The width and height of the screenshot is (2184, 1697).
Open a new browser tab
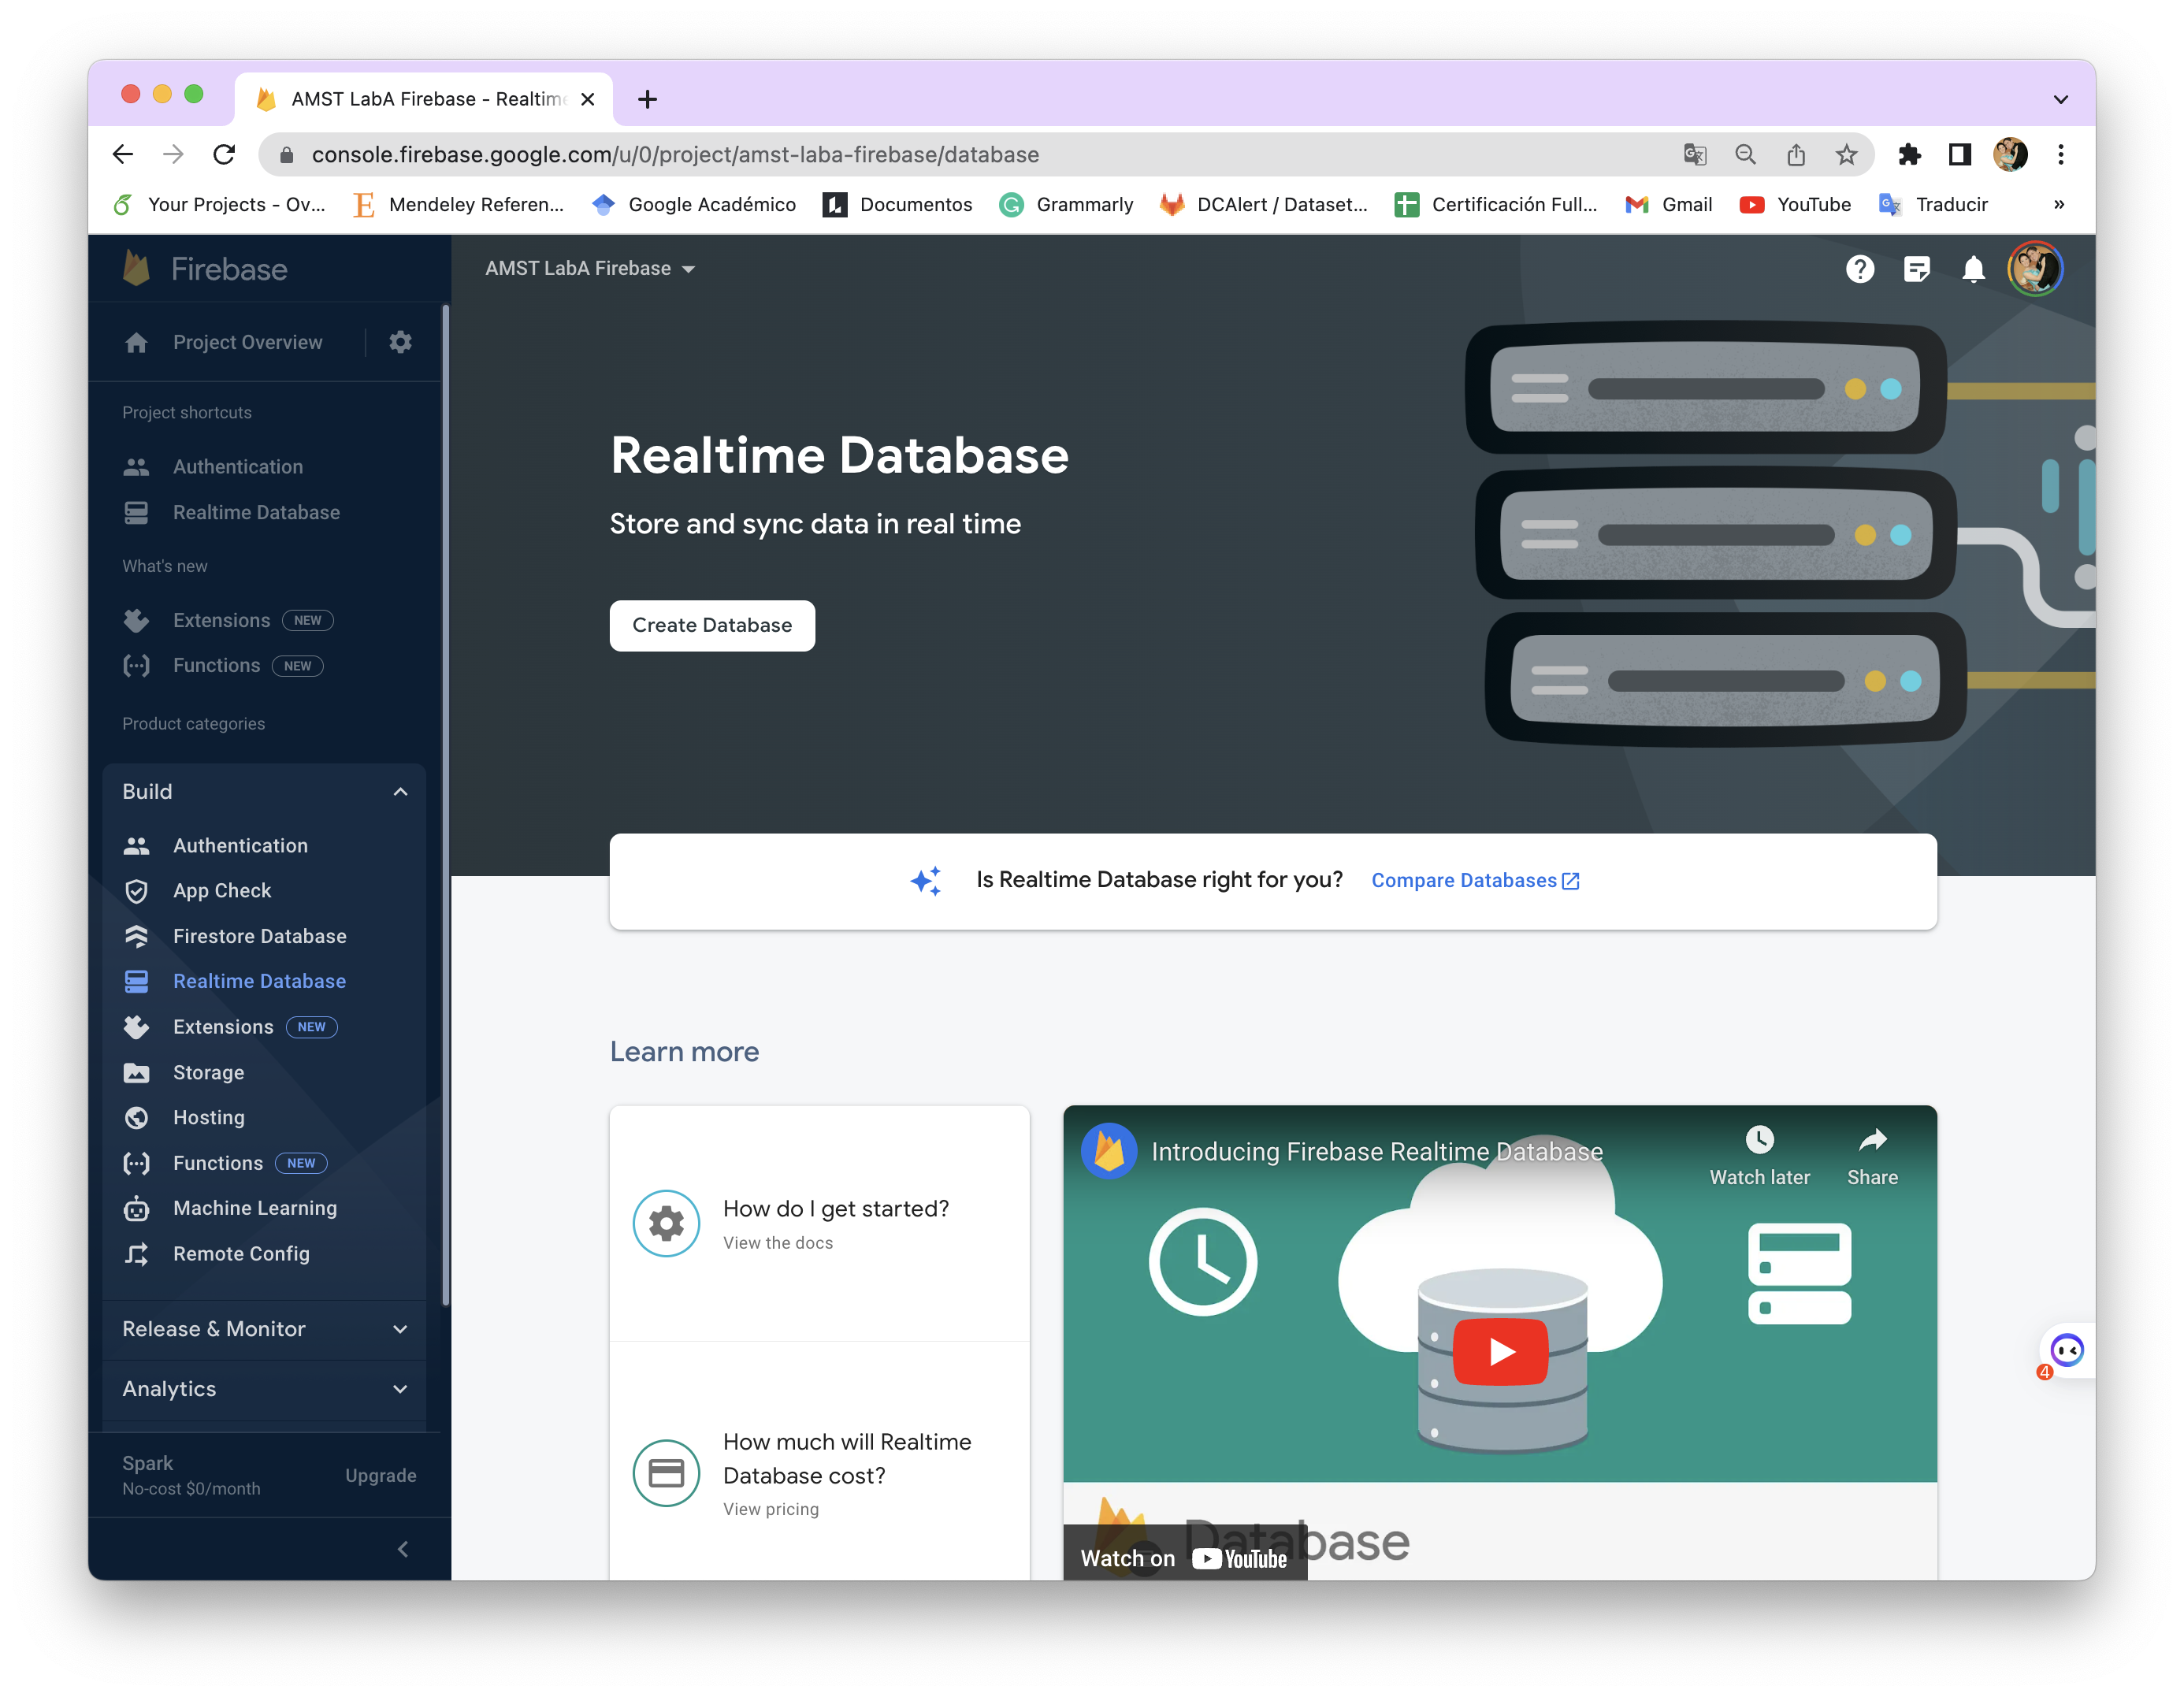pos(647,99)
